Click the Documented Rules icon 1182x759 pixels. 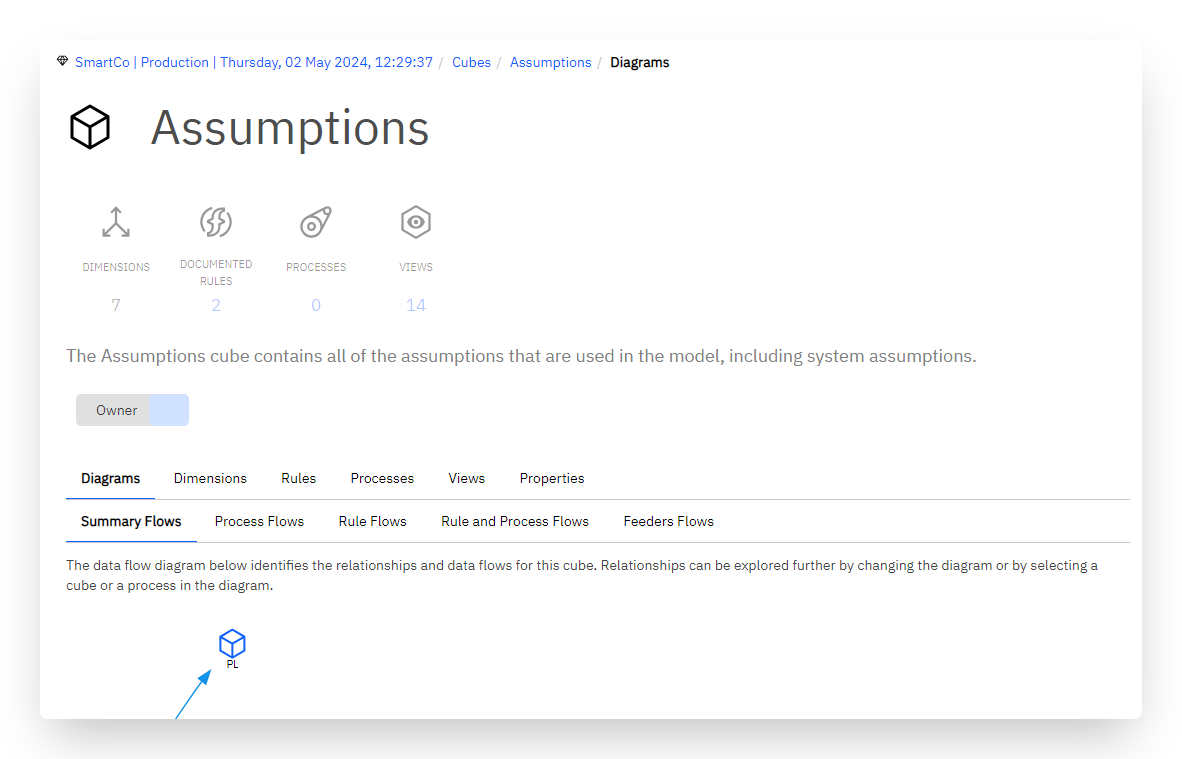point(216,222)
